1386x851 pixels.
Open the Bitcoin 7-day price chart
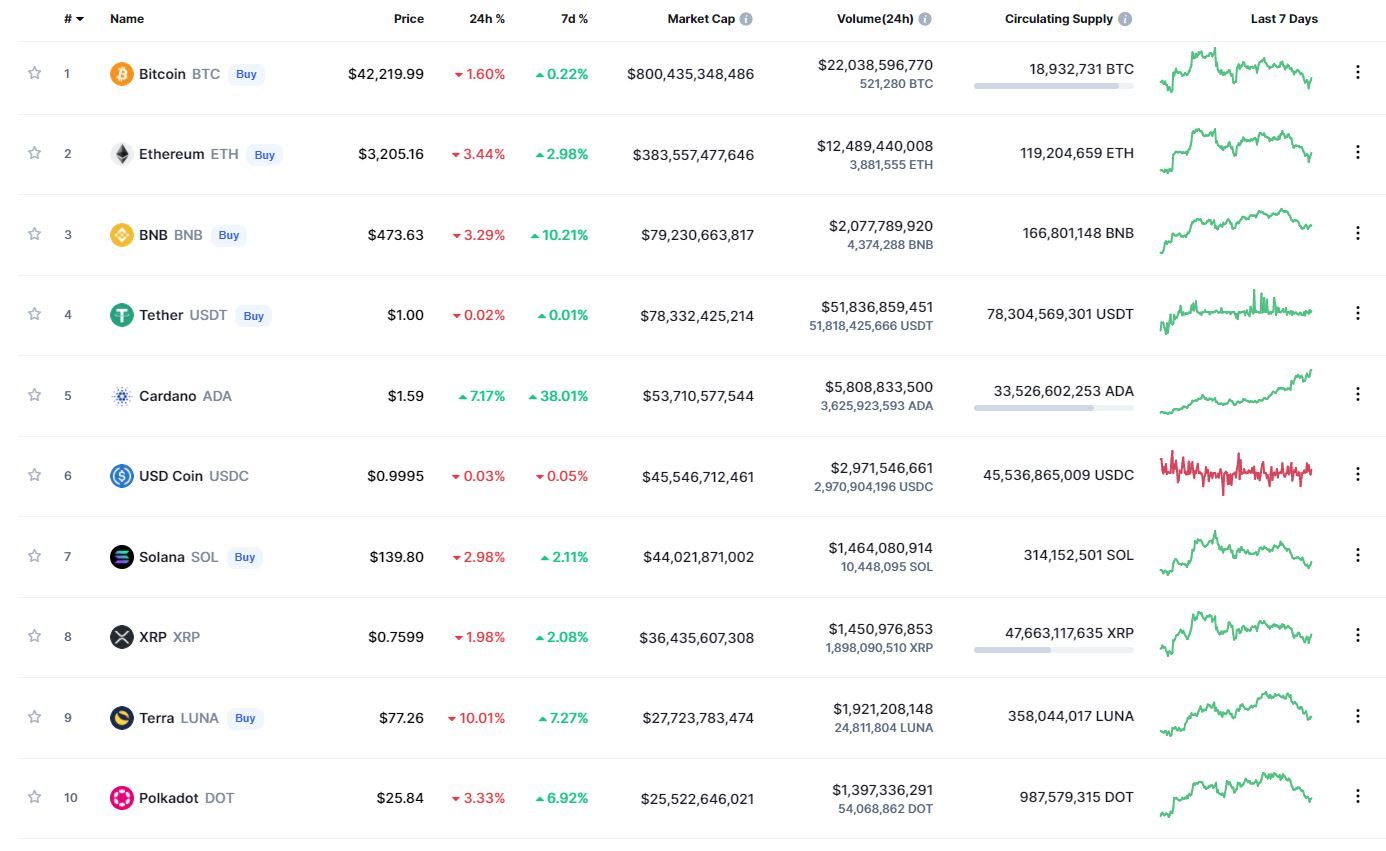1236,71
